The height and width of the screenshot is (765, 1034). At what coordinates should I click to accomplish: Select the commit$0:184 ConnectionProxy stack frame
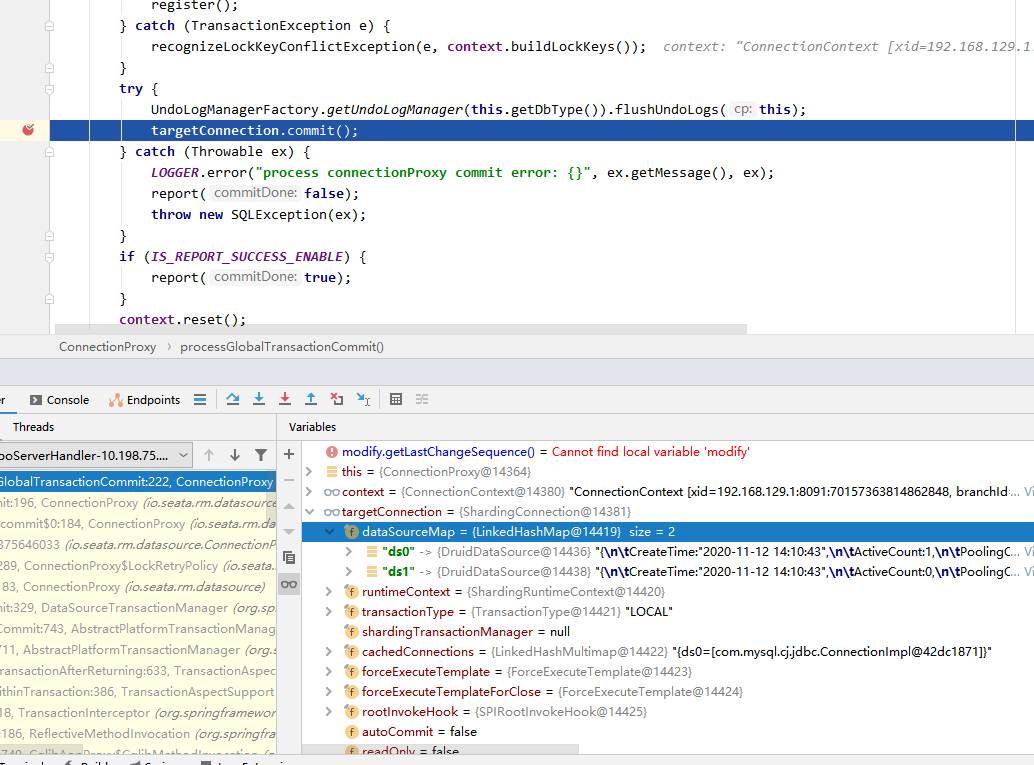(138, 524)
